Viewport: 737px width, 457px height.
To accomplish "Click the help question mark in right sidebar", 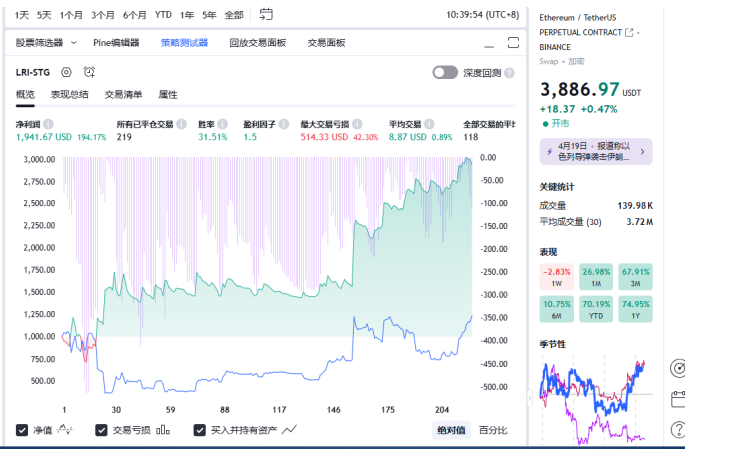I will tap(679, 429).
